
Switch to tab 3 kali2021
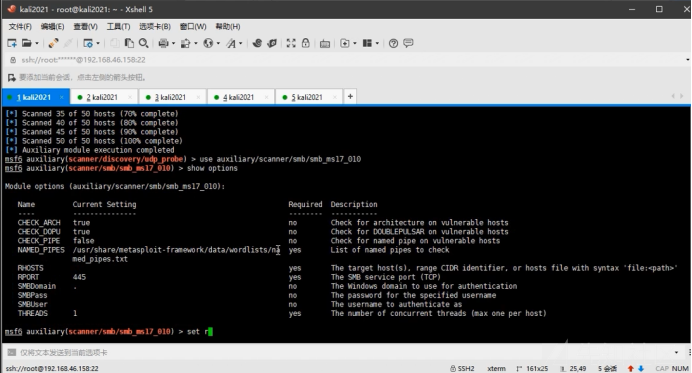click(170, 97)
